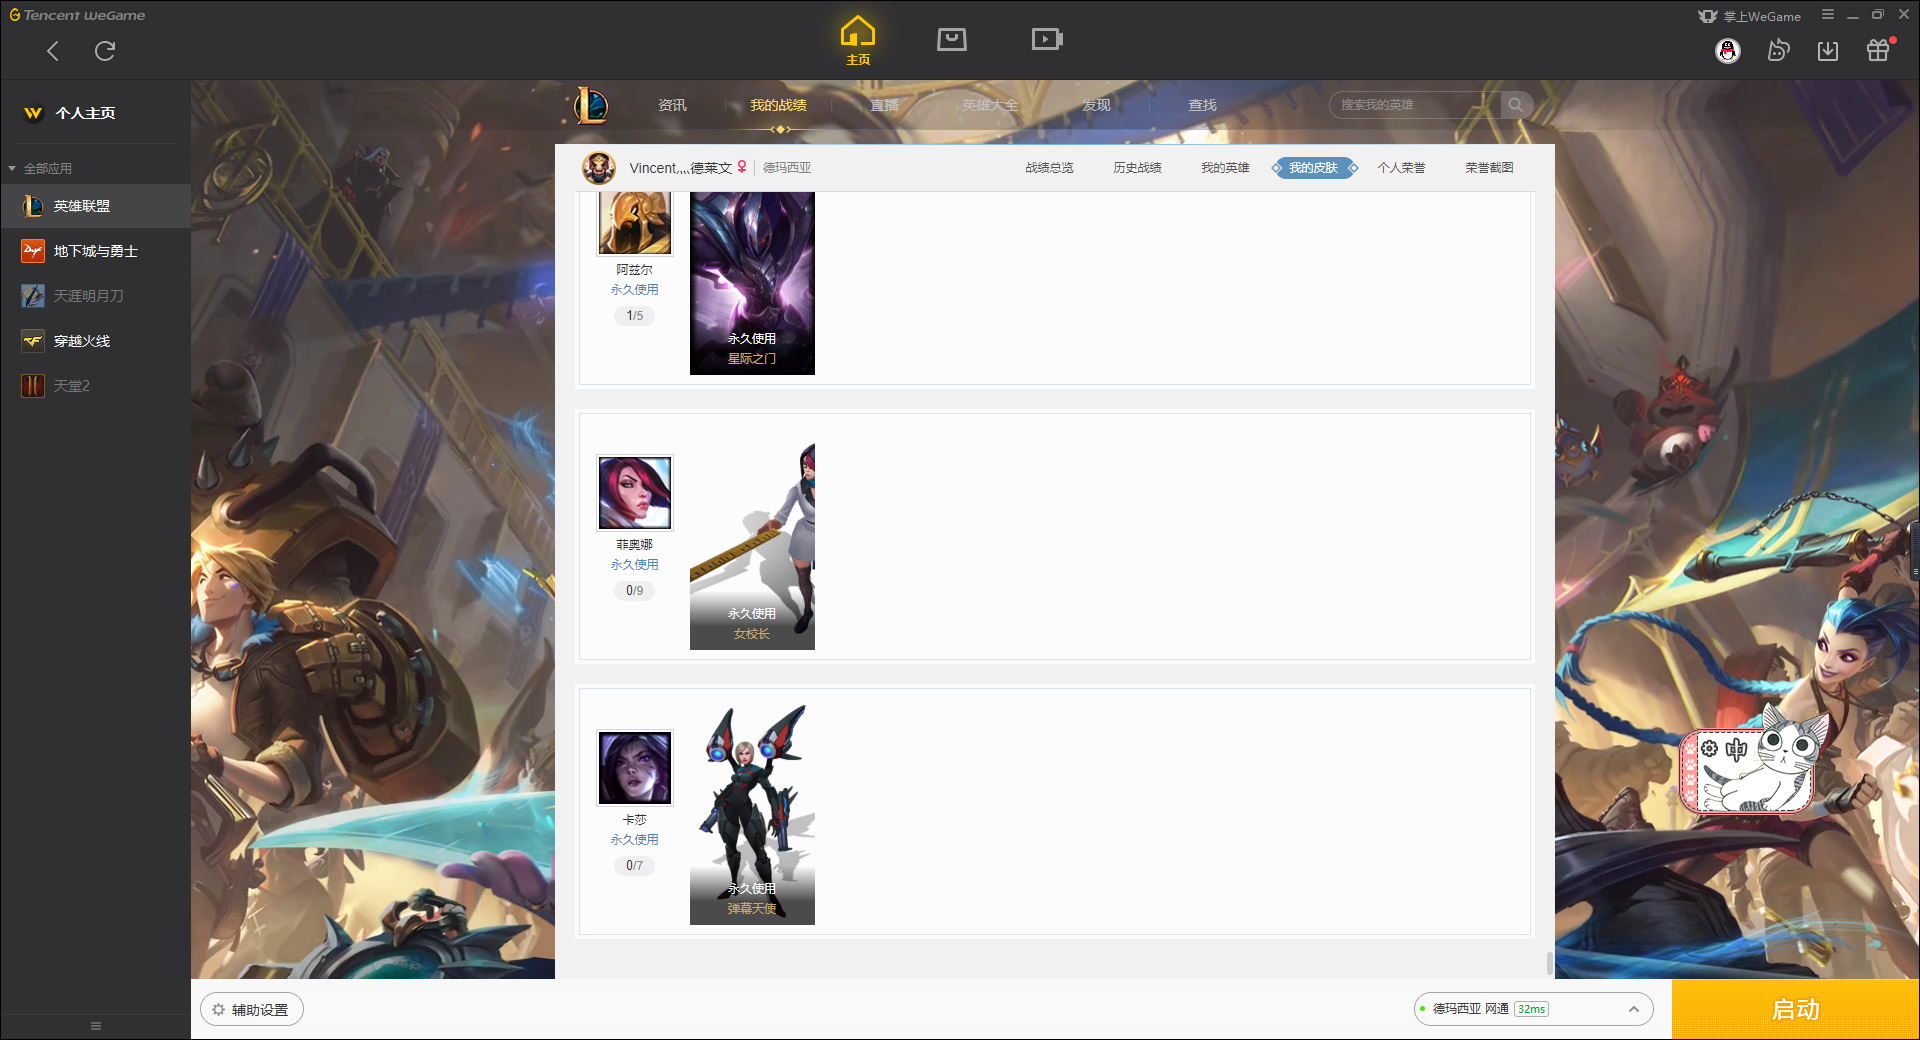Click the Tencent WeGame logo
1920x1040 pixels.
[77, 15]
